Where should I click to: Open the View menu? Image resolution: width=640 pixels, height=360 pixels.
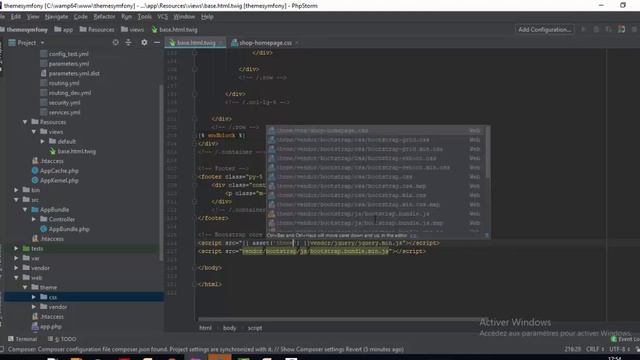(33, 17)
